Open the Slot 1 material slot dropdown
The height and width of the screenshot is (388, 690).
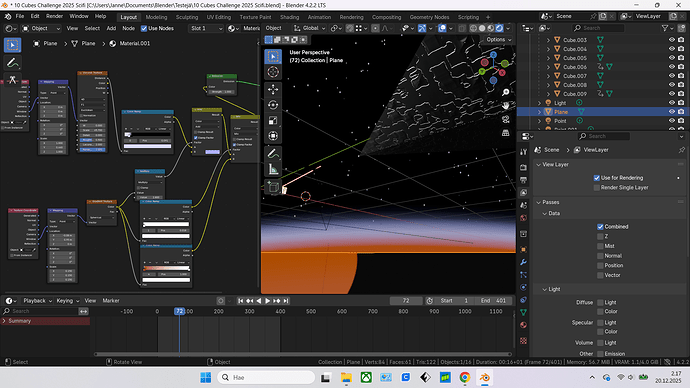[x=206, y=28]
